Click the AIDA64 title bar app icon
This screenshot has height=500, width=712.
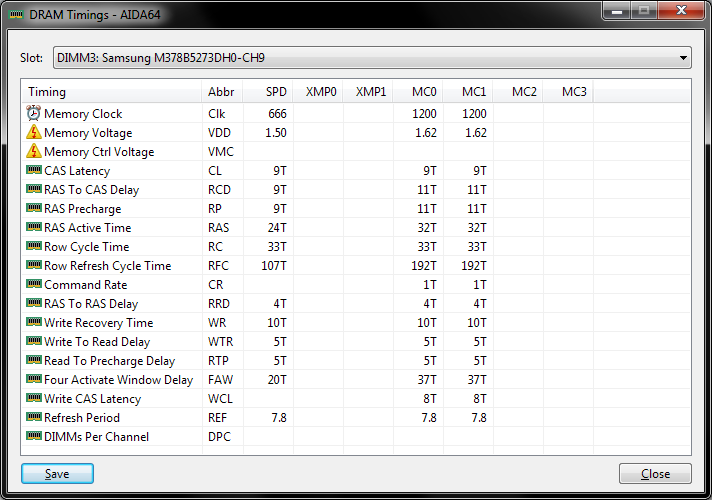tap(16, 15)
